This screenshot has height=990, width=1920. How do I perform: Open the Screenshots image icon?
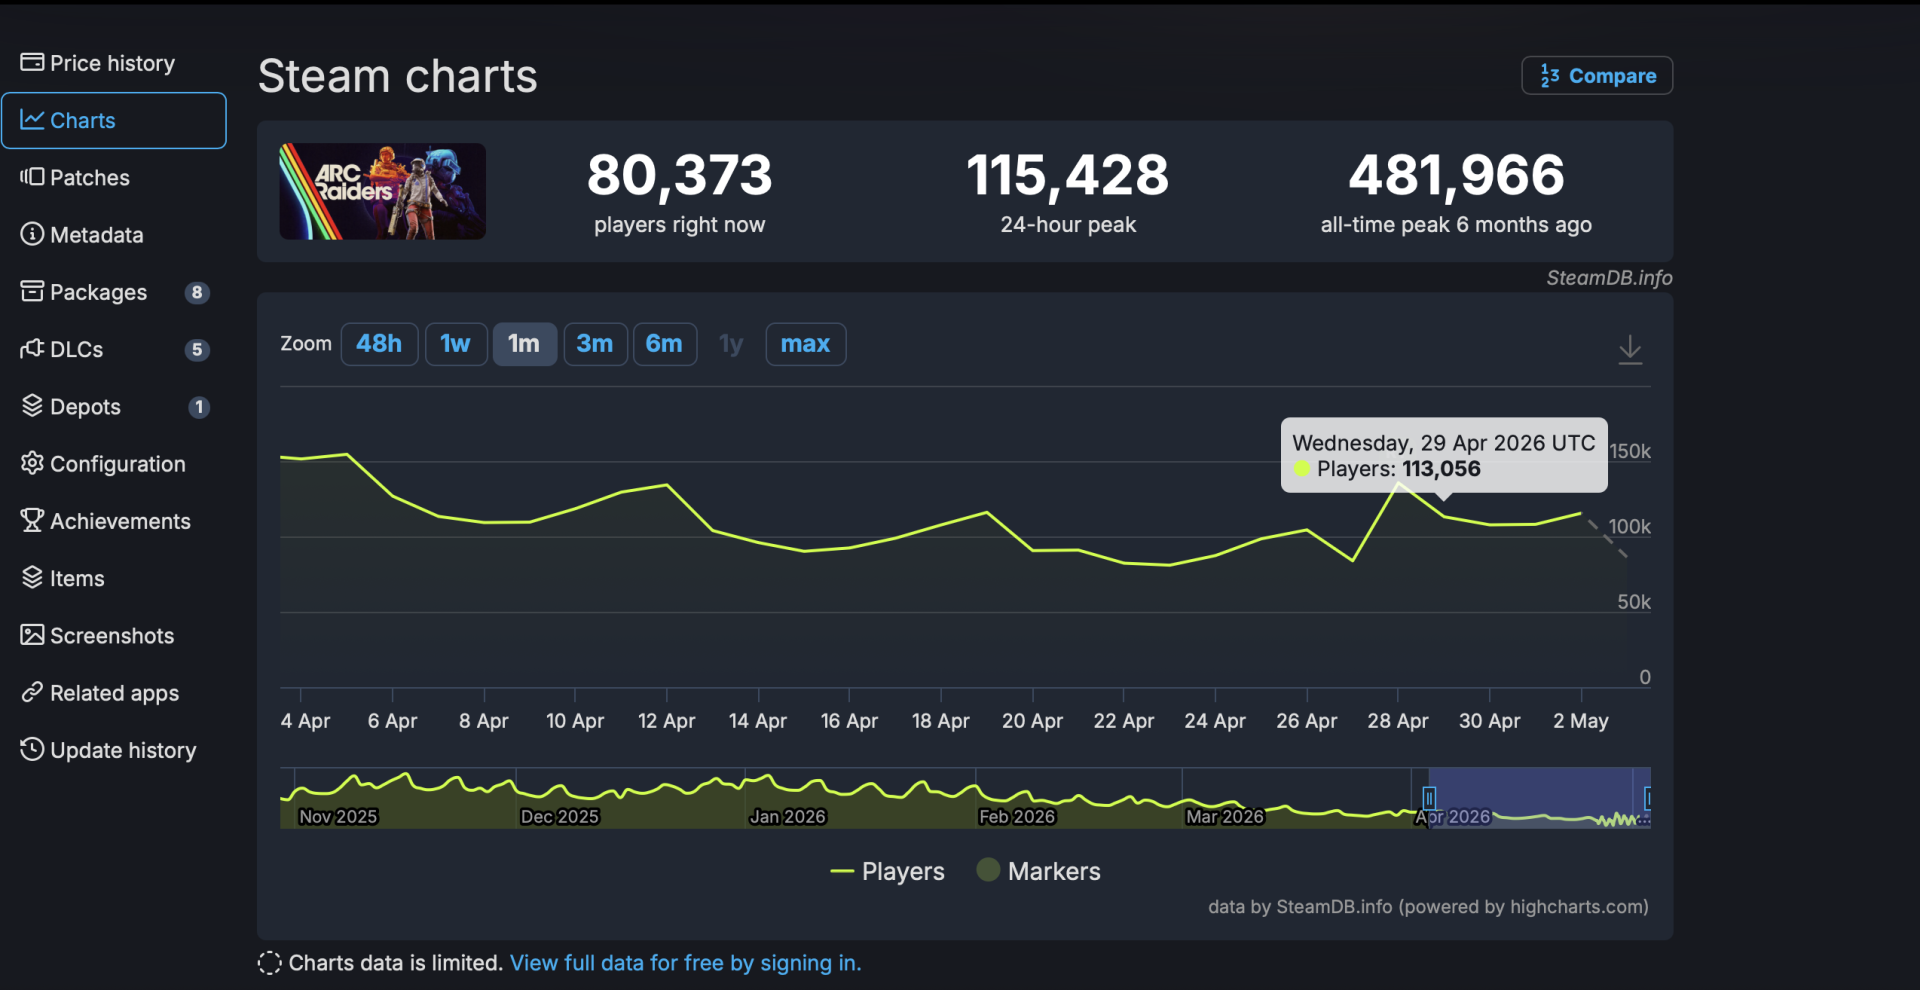[x=32, y=635]
